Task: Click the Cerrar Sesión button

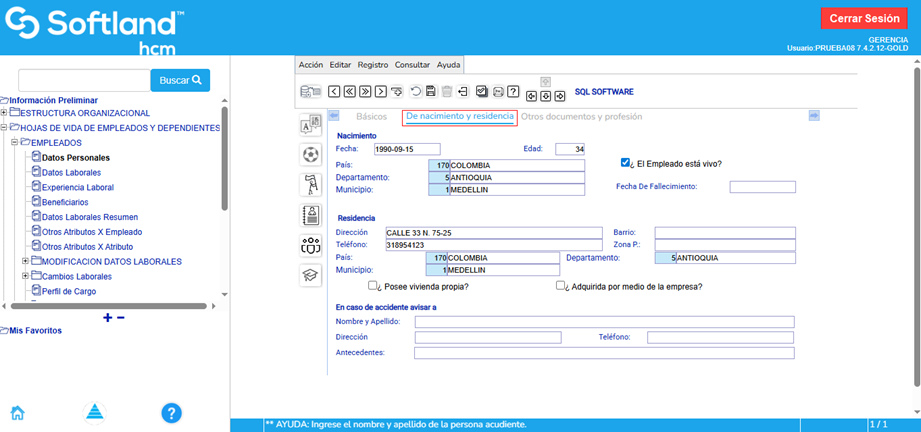Action: [864, 19]
